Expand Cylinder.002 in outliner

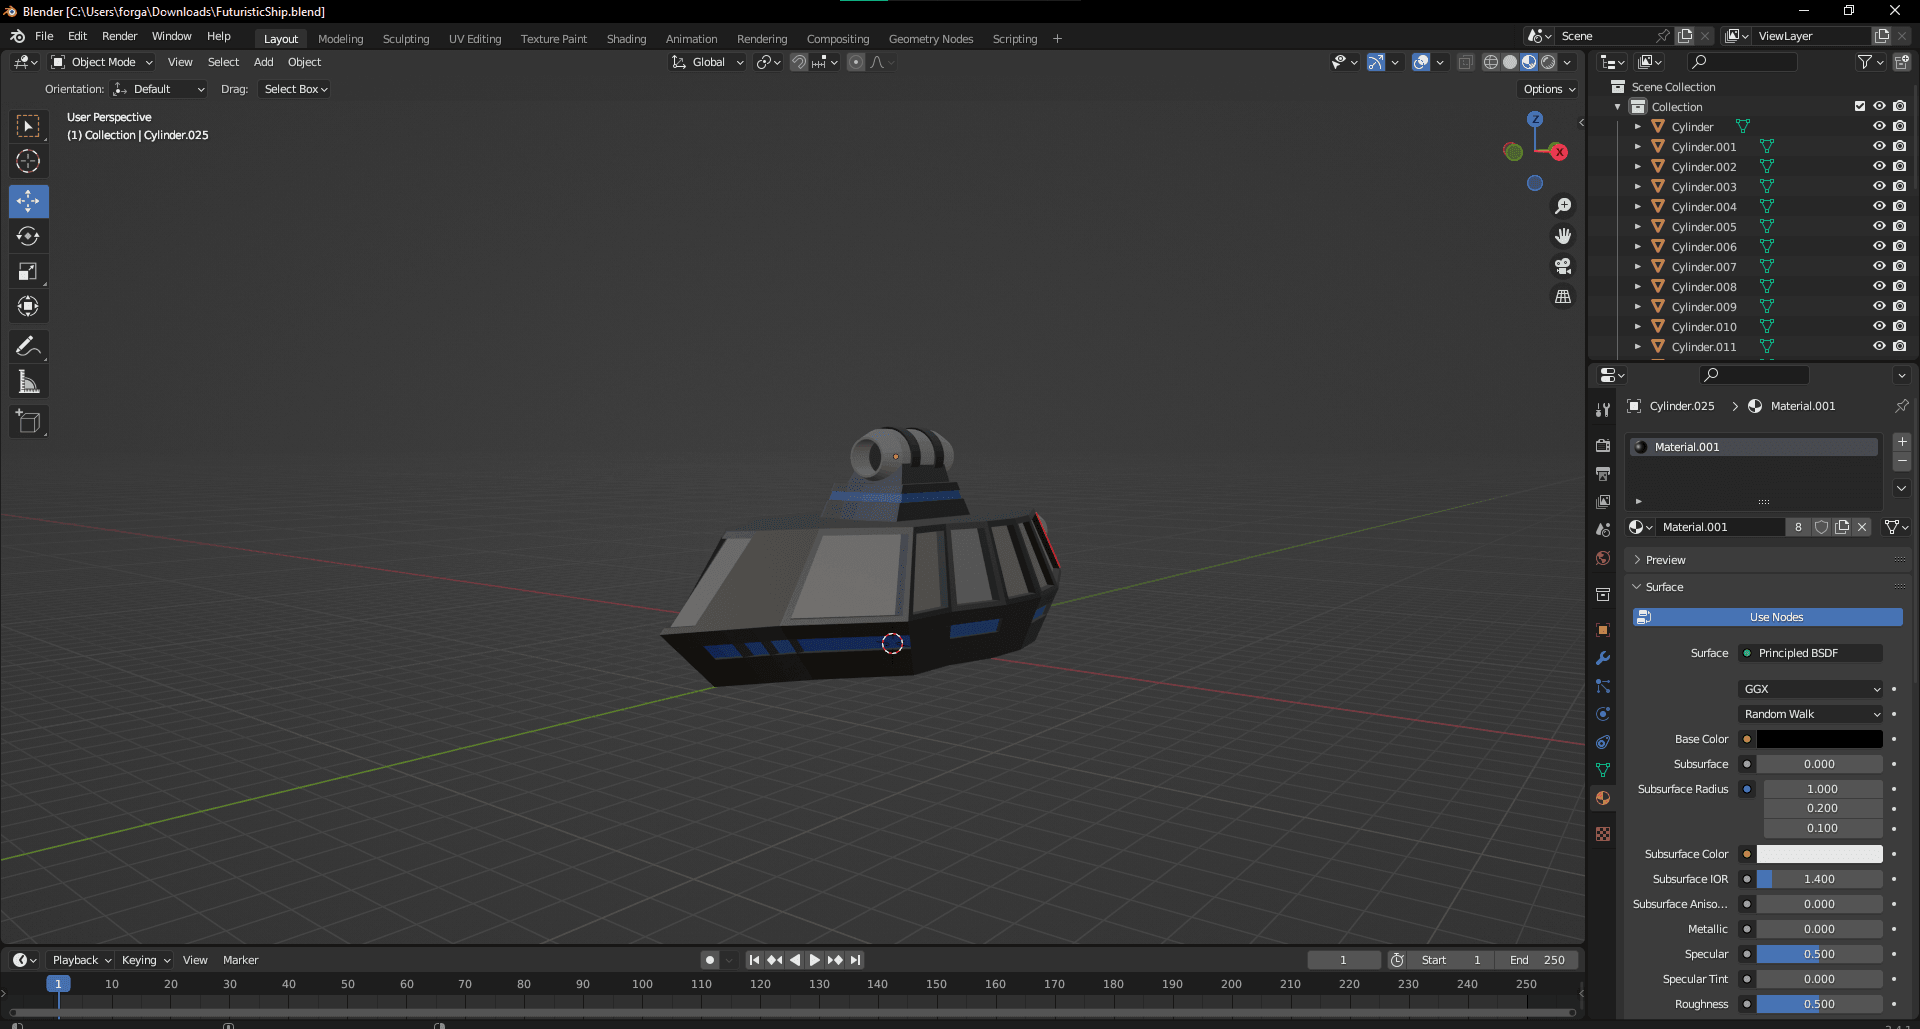pos(1637,166)
